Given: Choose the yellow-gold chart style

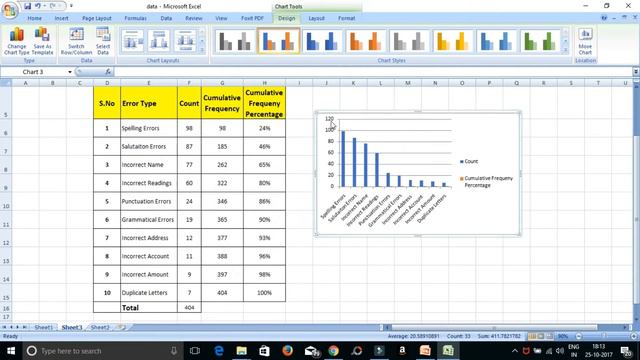Looking at the screenshot, I should 453,41.
